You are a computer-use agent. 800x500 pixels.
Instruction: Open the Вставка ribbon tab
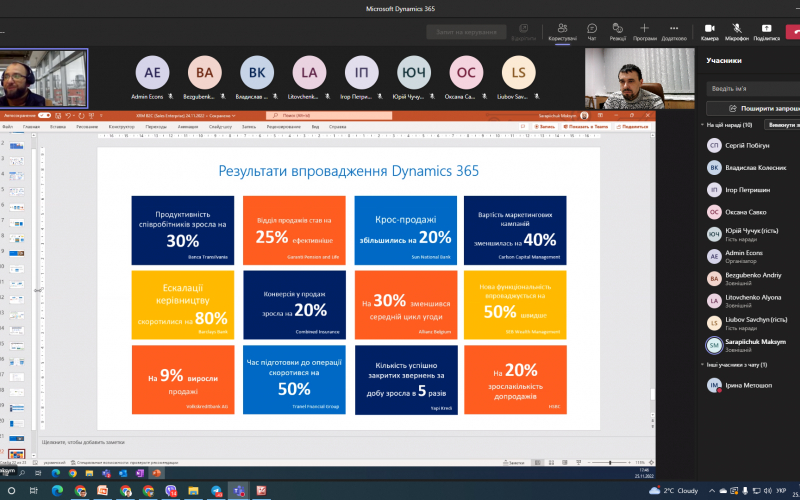coord(58,127)
